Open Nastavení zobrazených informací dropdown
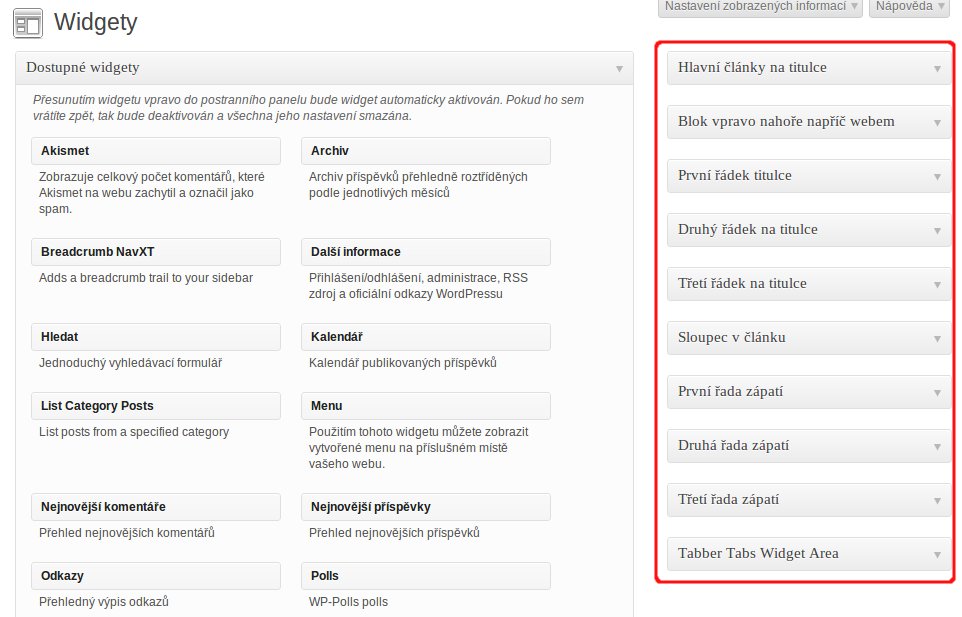This screenshot has width=962, height=617. pos(759,7)
